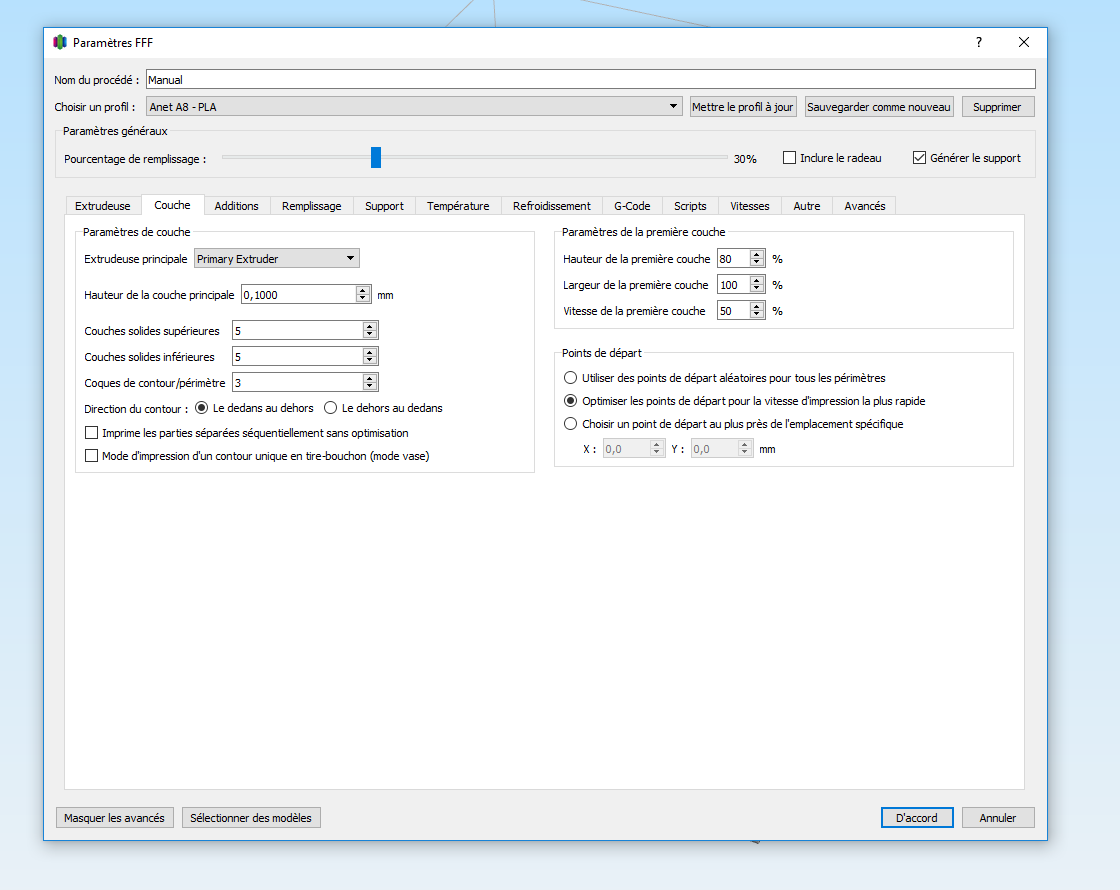Edit the Nom du procédé field

point(591,79)
